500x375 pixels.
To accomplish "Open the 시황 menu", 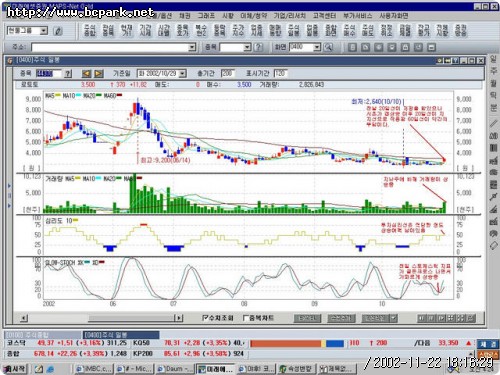I will (x=228, y=16).
